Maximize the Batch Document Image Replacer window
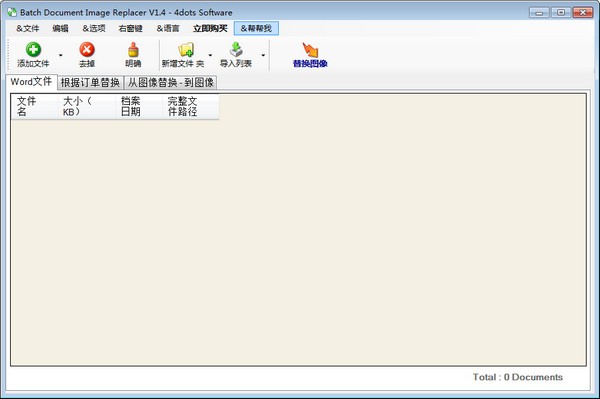This screenshot has width=600, height=399. click(561, 13)
